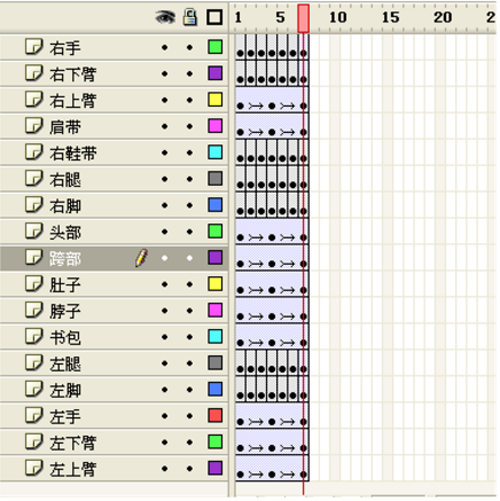Hide the 右下臂 layer via eye dot
This screenshot has height=501, width=500.
click(165, 74)
